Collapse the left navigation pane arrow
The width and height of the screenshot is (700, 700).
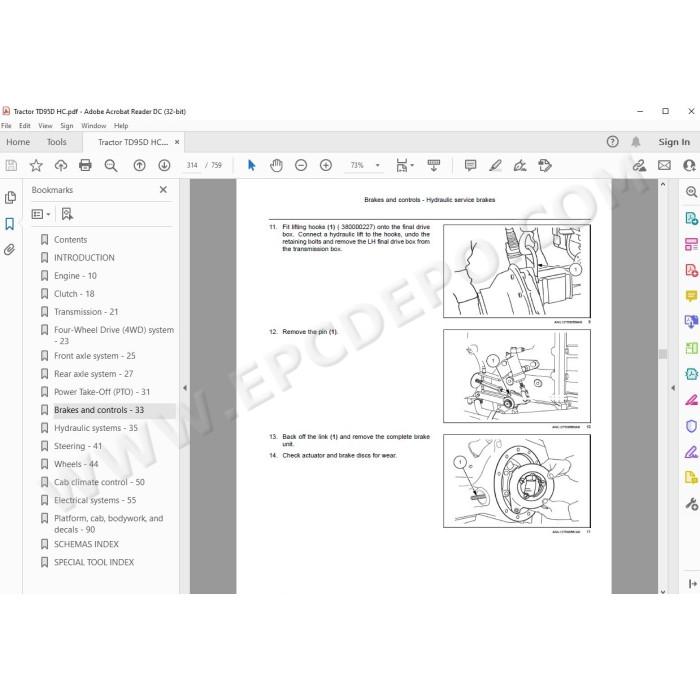pos(184,388)
